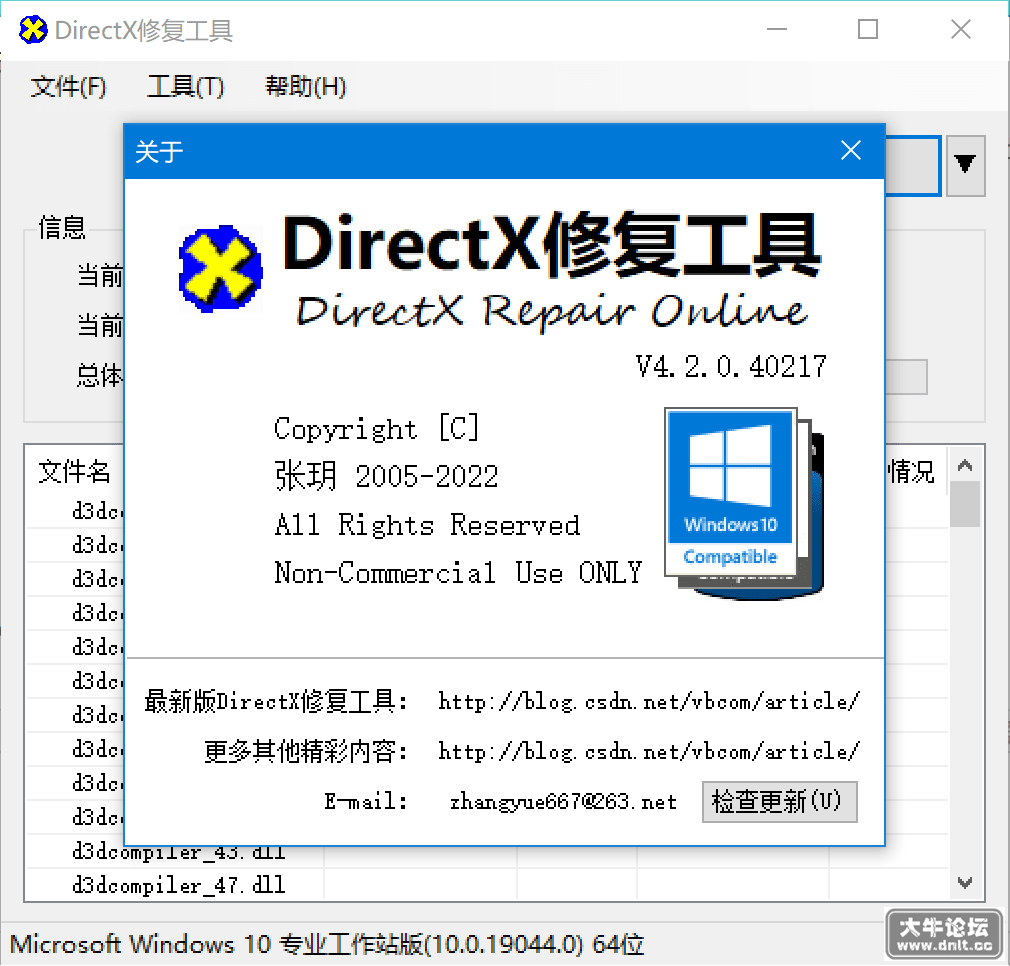Expand the dropdown arrow in main window
The image size is (1010, 966).
tap(965, 165)
